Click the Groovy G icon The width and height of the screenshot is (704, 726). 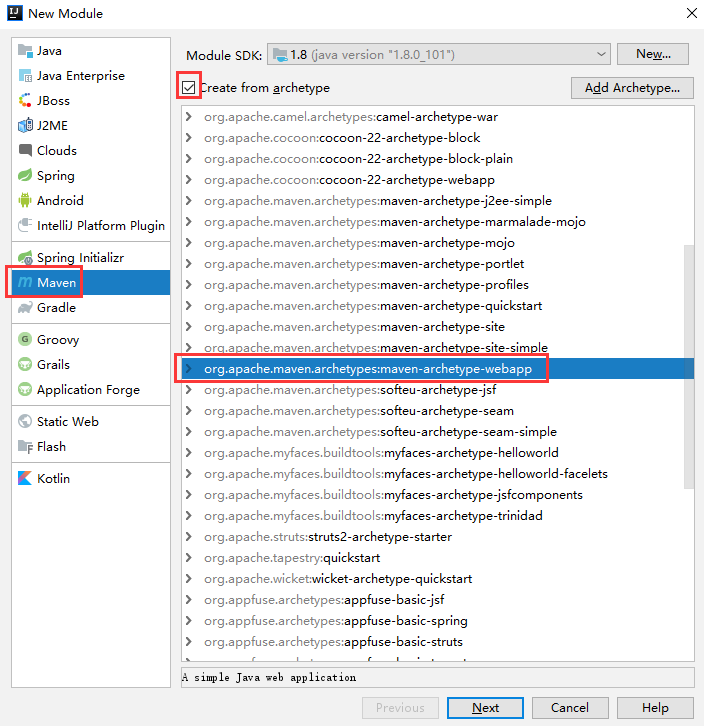[25, 339]
